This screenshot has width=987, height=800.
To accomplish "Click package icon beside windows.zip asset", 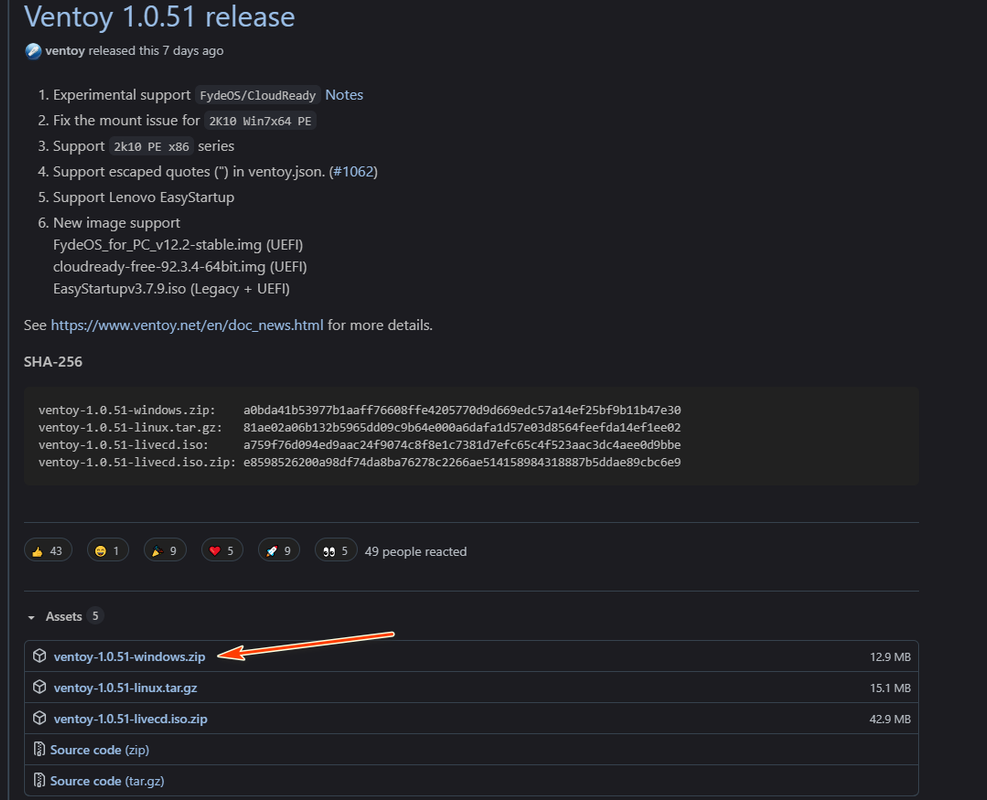I will [x=40, y=656].
